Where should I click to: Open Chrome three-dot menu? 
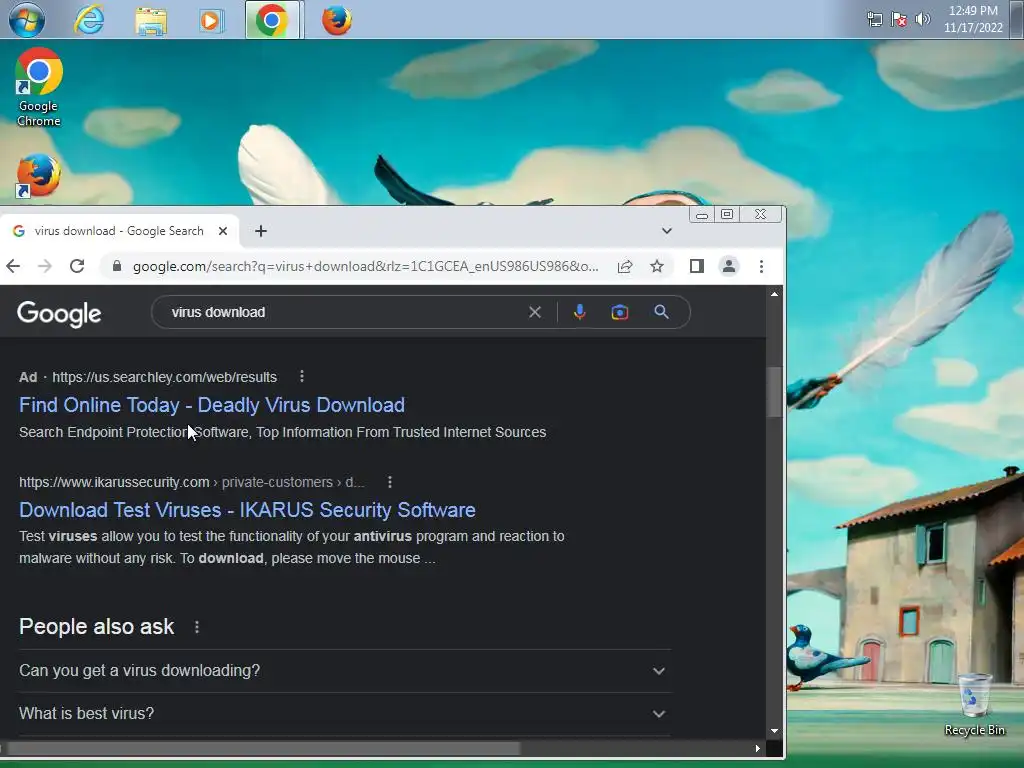click(x=761, y=266)
